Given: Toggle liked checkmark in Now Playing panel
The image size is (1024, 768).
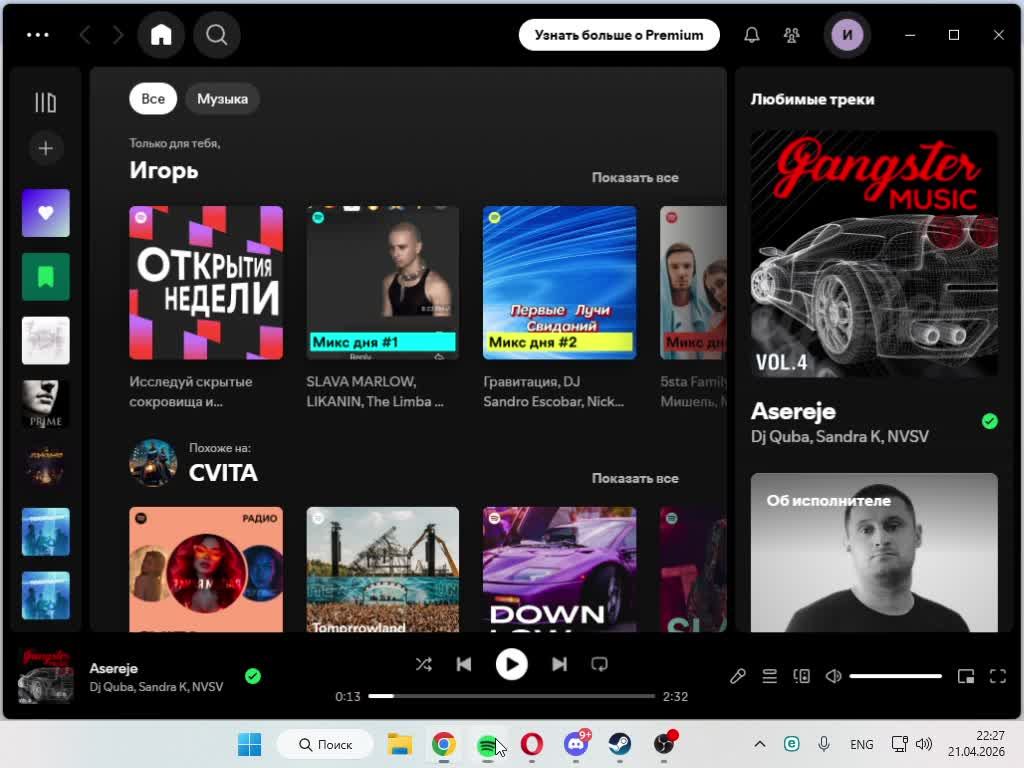Looking at the screenshot, I should (x=989, y=421).
